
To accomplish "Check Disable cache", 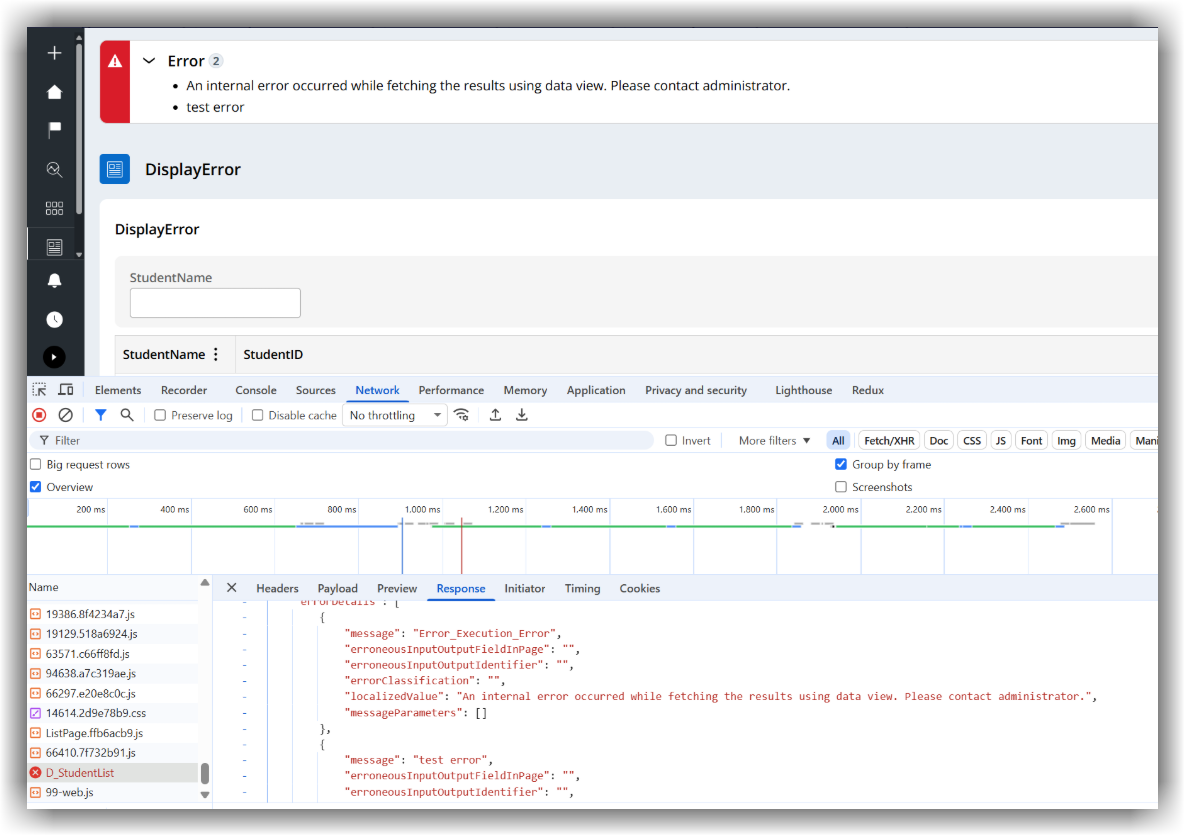I will click(260, 414).
